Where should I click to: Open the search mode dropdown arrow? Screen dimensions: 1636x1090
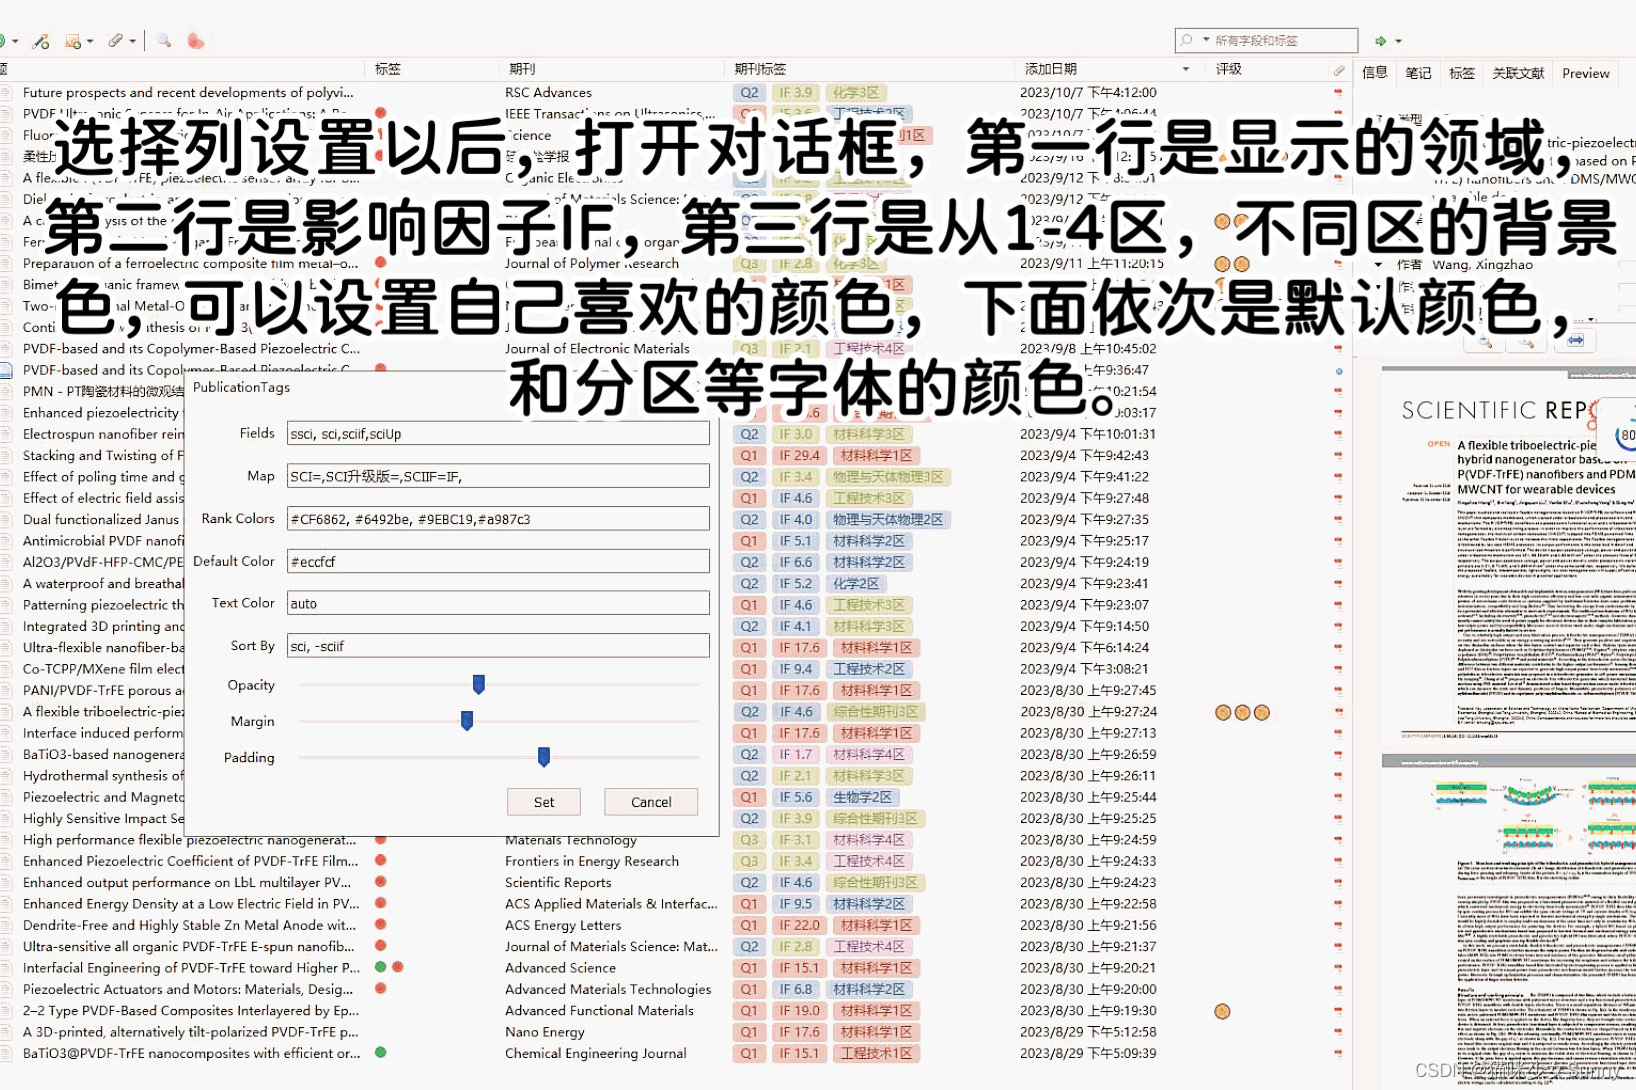pyautogui.click(x=1206, y=40)
